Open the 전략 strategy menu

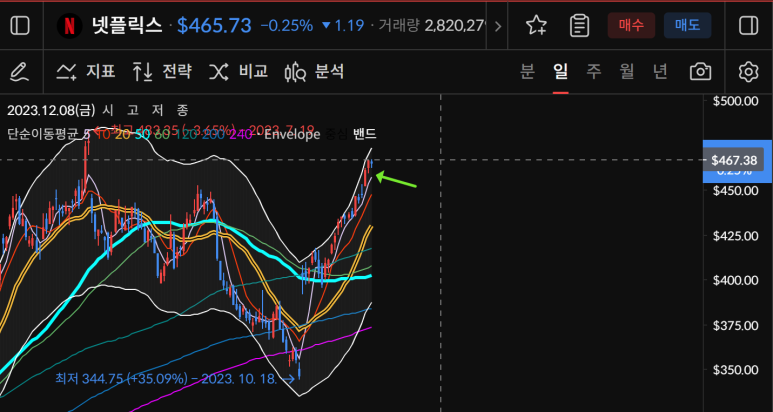click(x=162, y=72)
